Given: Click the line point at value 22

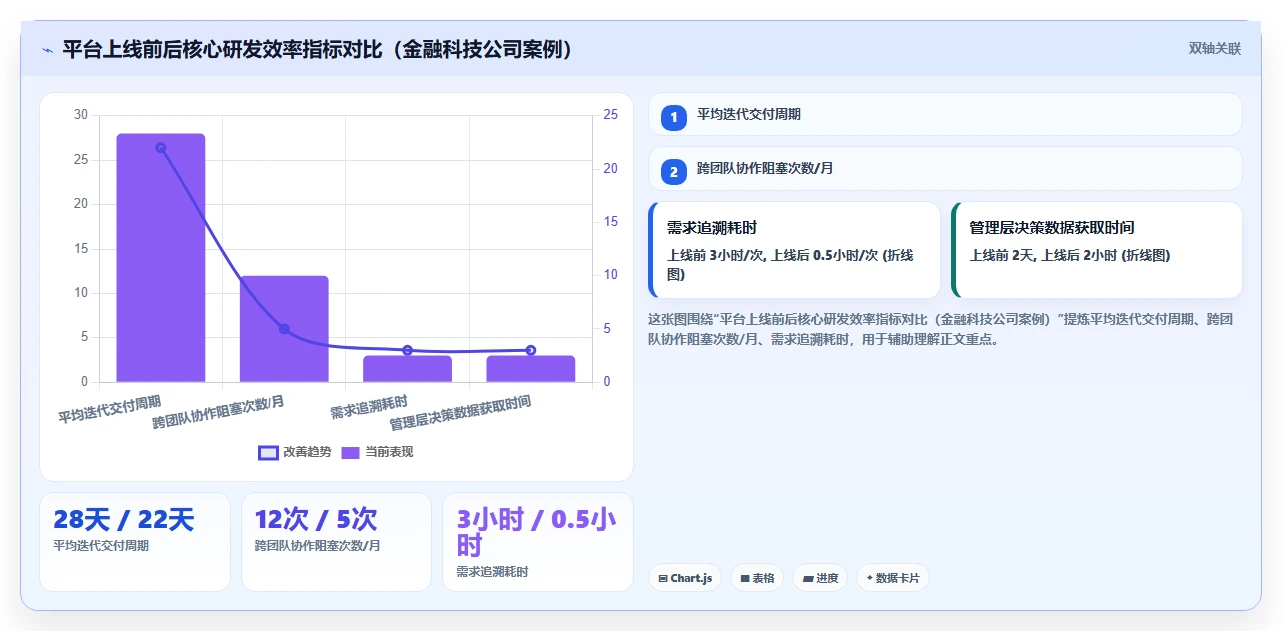Looking at the screenshot, I should pyautogui.click(x=160, y=148).
